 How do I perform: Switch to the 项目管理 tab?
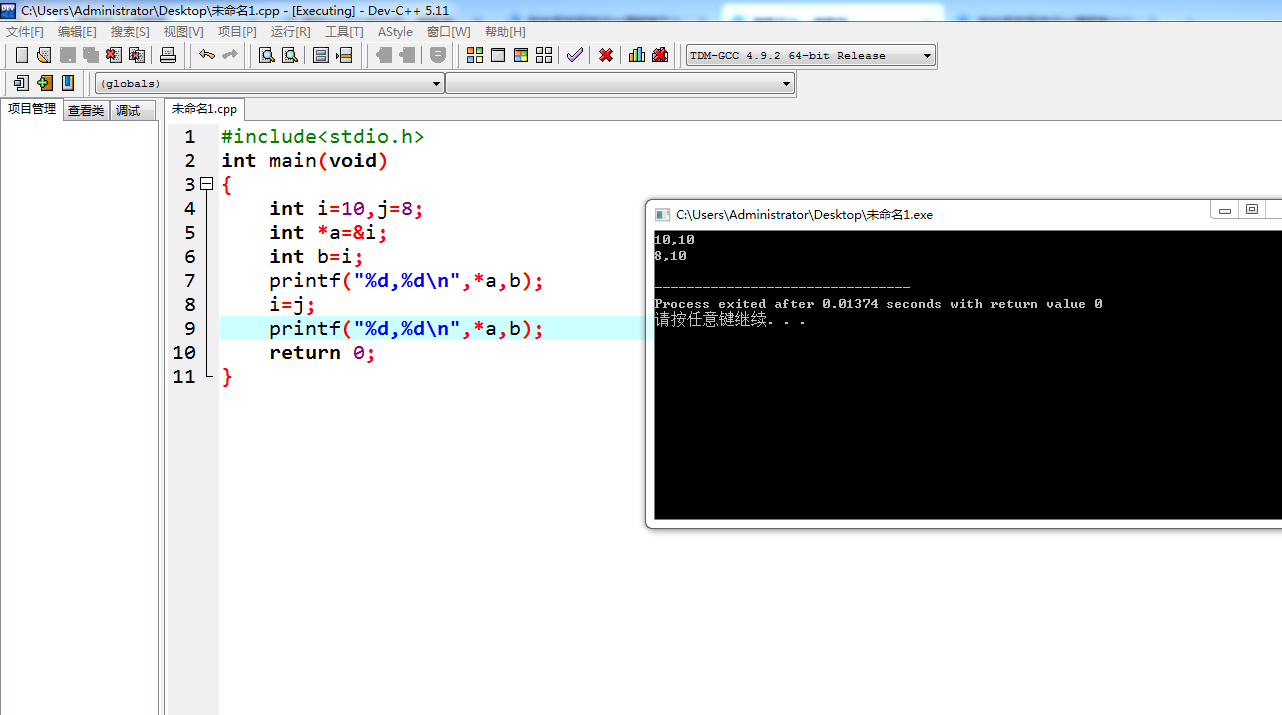click(x=32, y=109)
